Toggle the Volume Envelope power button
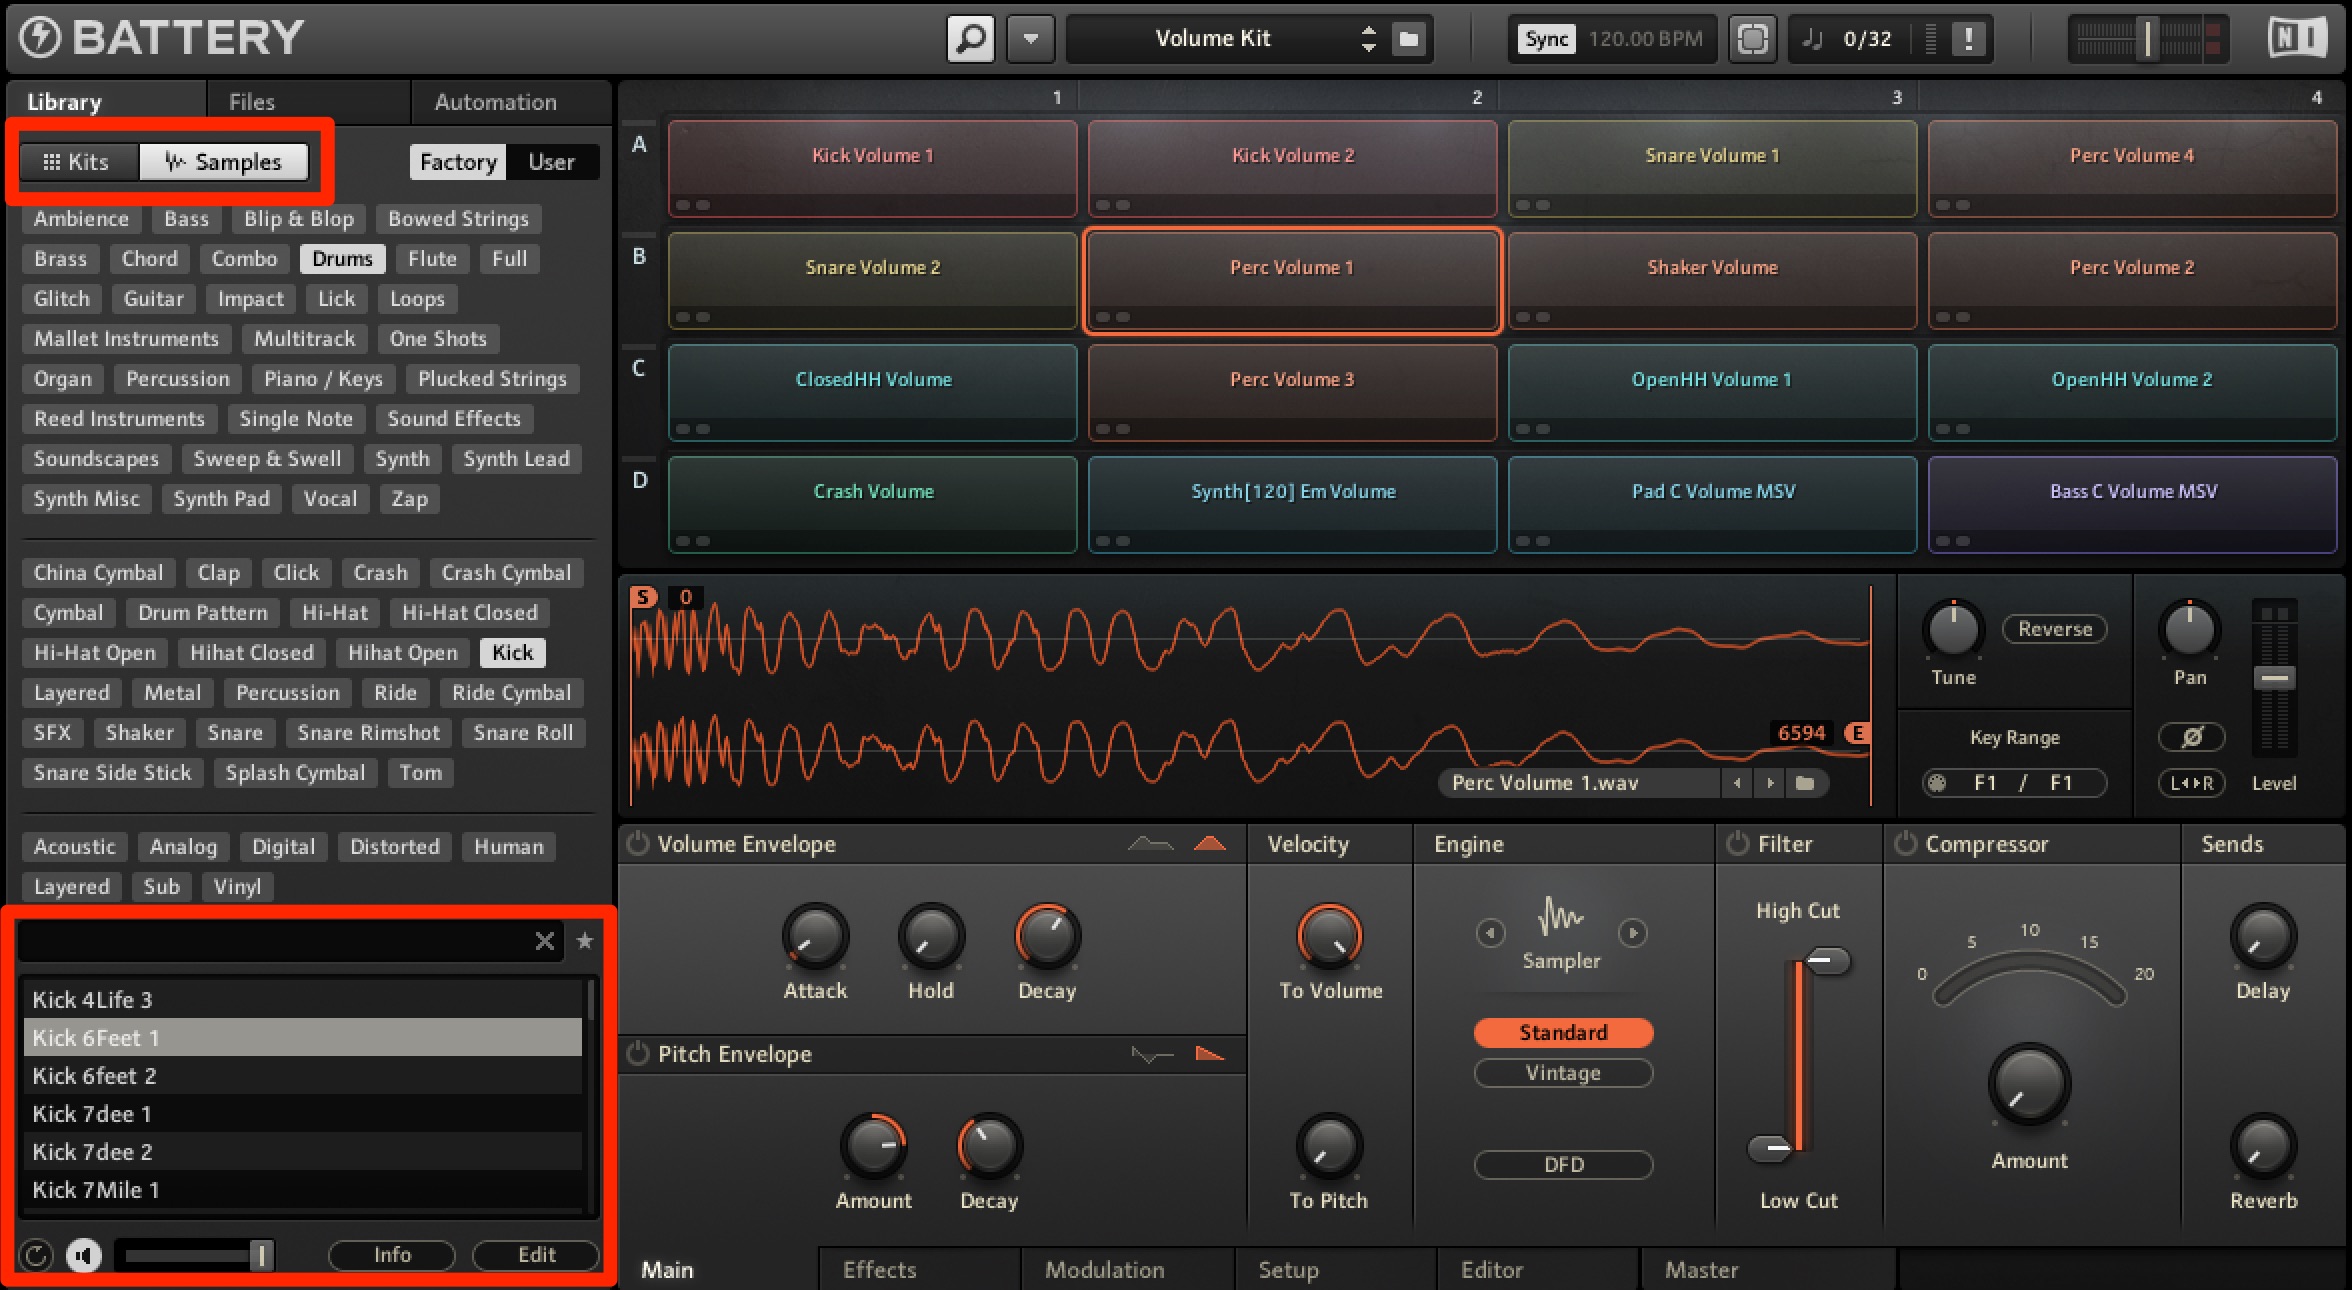Image resolution: width=2352 pixels, height=1290 pixels. [x=637, y=844]
